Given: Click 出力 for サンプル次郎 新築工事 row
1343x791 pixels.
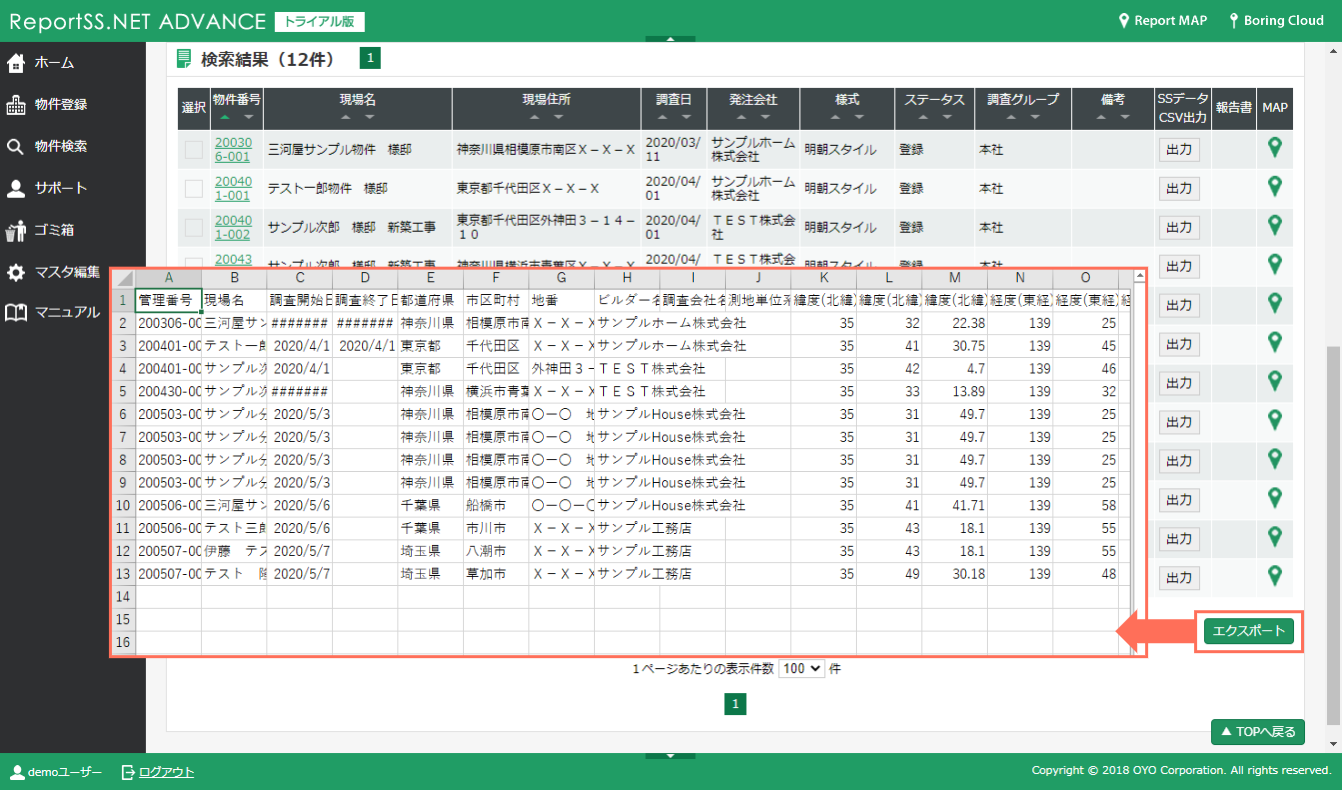Looking at the screenshot, I should [1179, 228].
